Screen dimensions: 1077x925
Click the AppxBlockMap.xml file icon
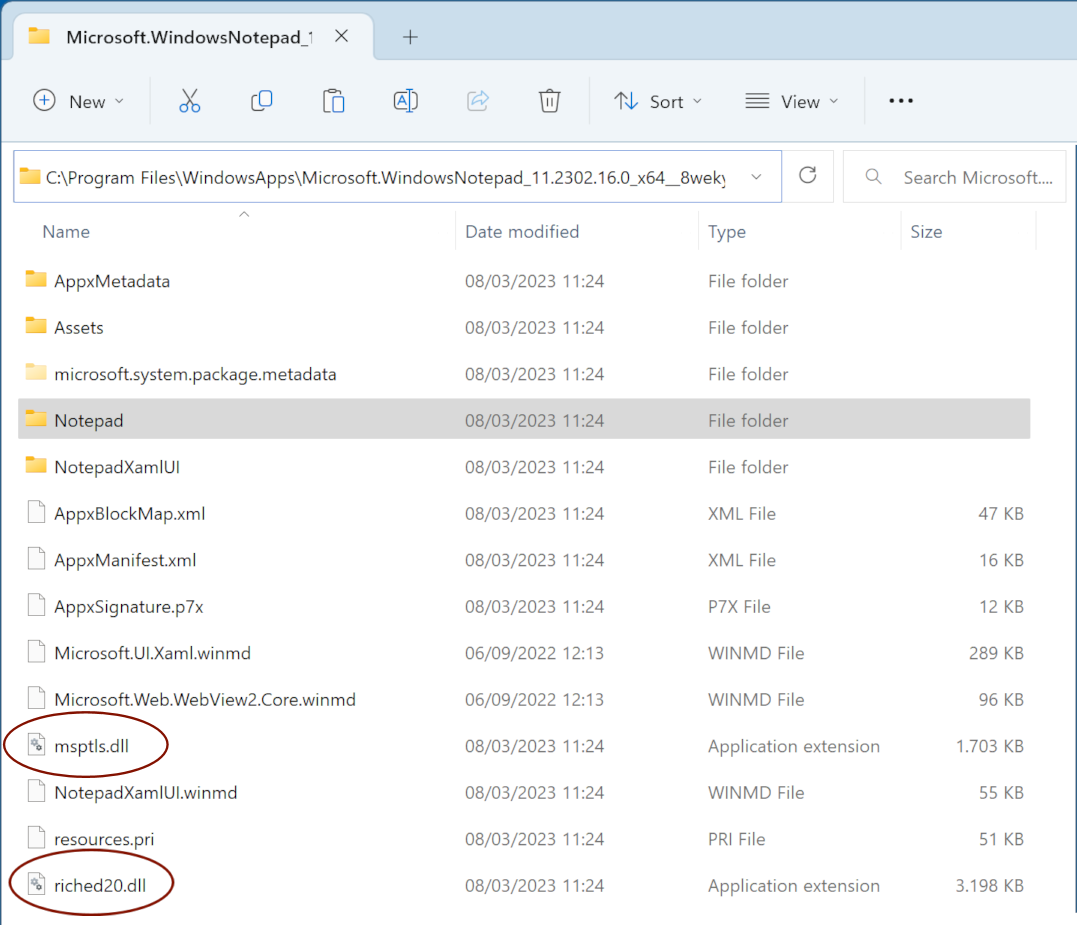36,513
